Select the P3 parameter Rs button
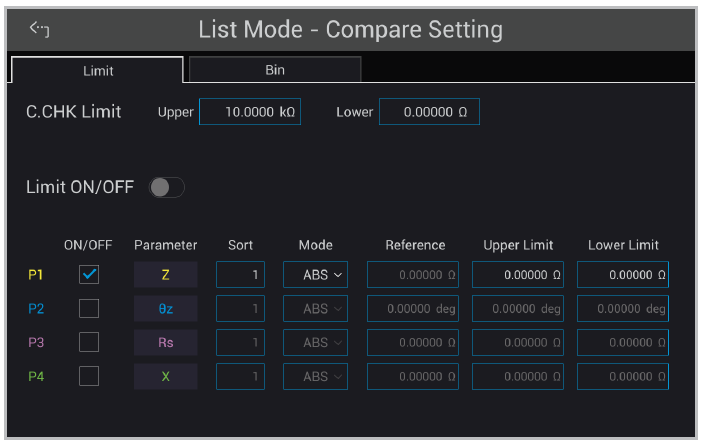This screenshot has width=703, height=447. [x=165, y=343]
